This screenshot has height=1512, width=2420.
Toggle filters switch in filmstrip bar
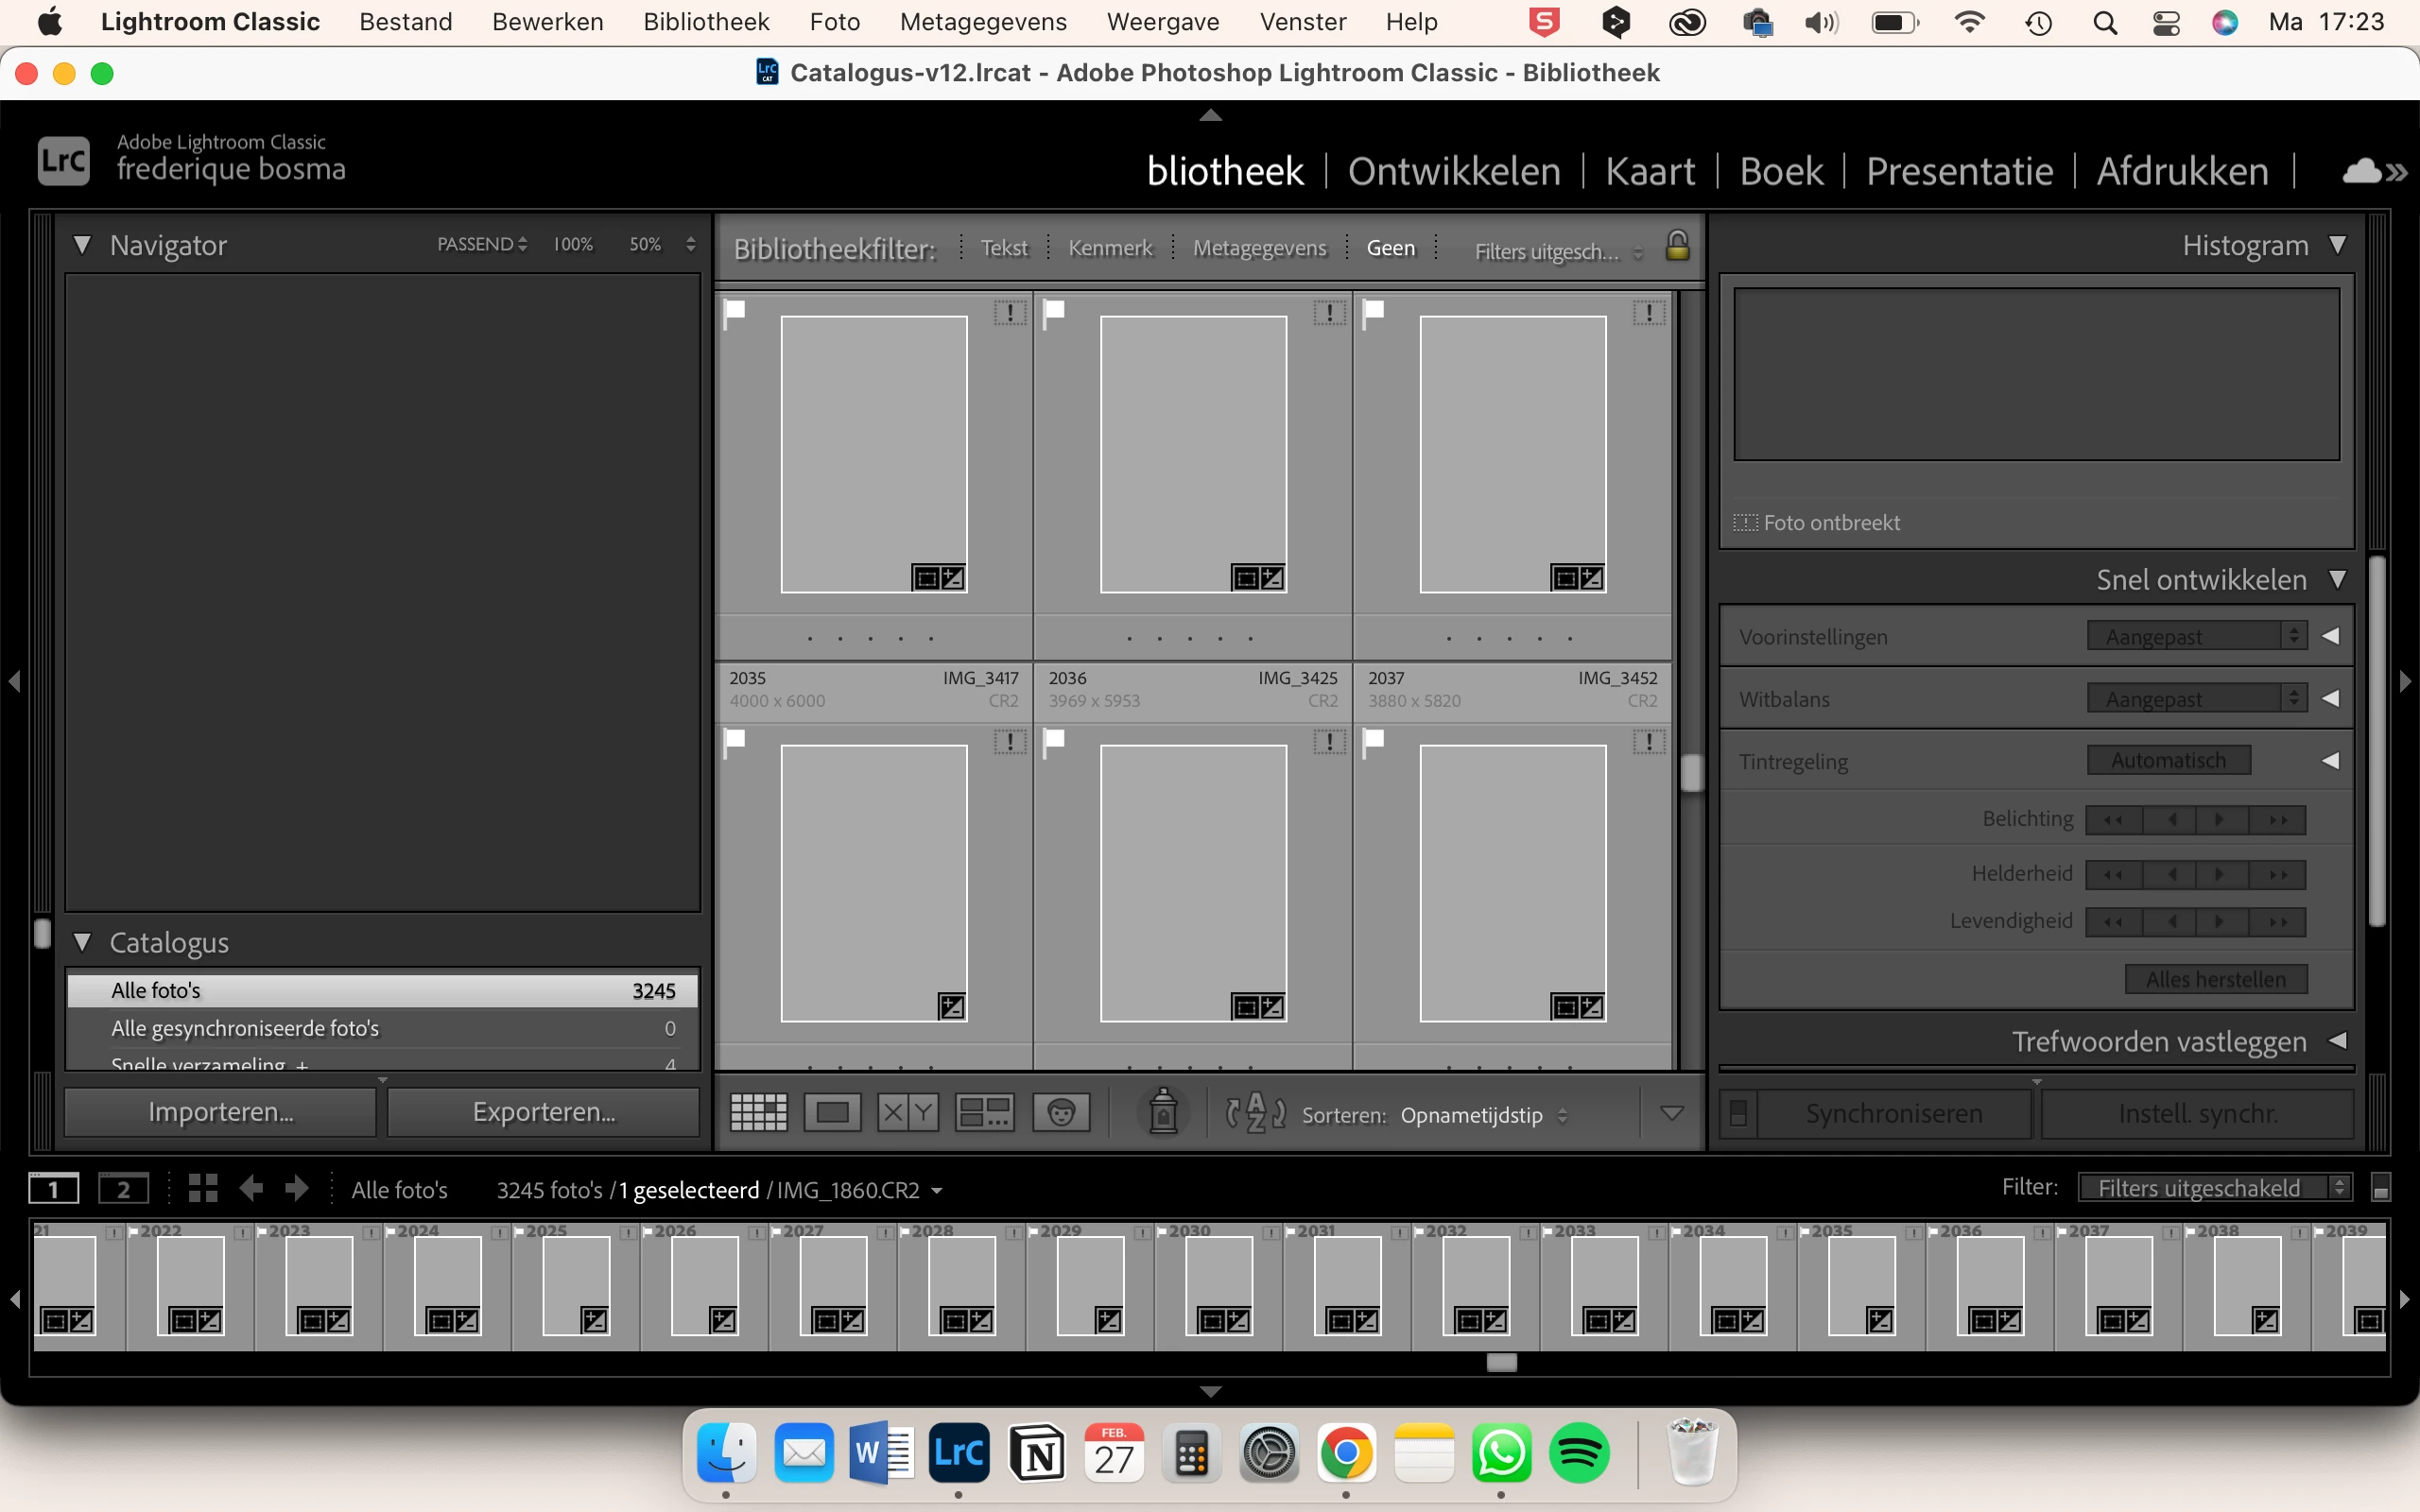point(2381,1188)
